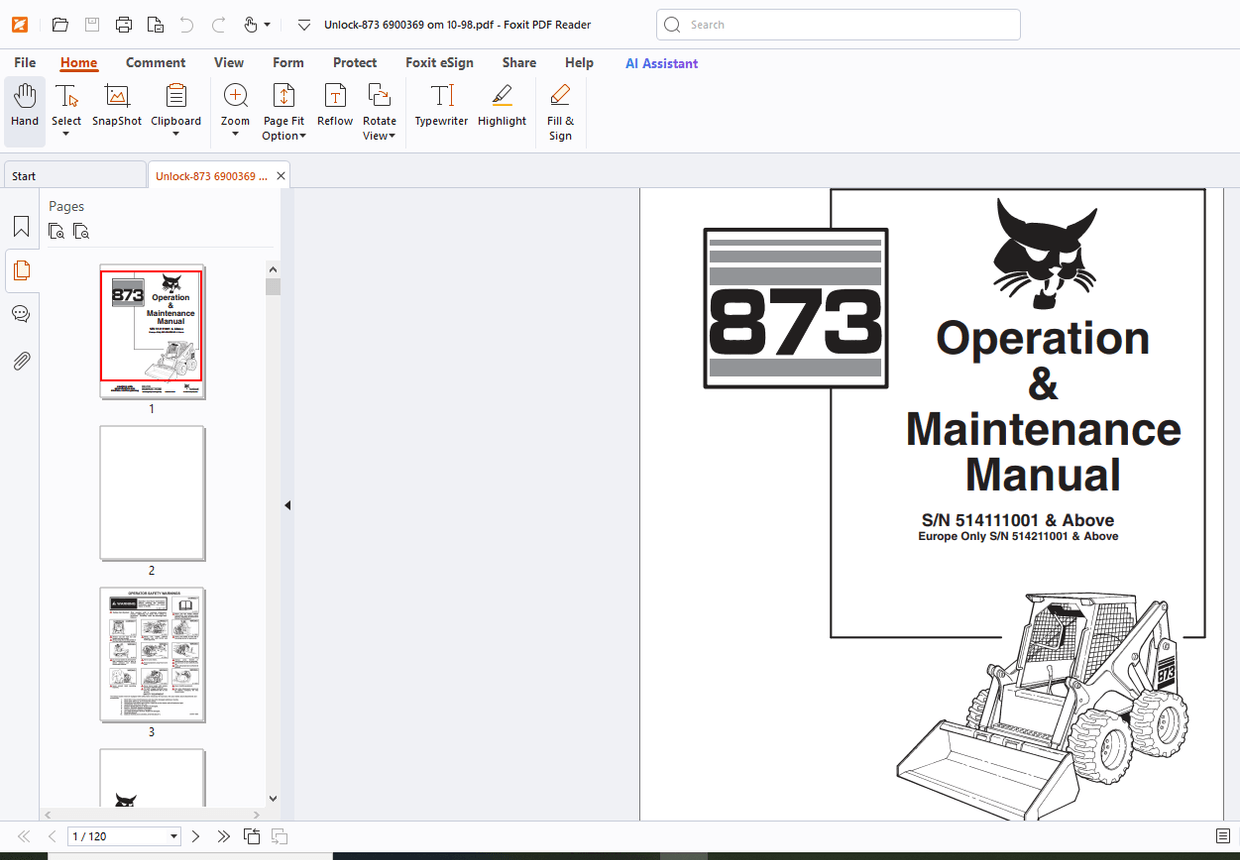Open the Bookmarks side panel
The width and height of the screenshot is (1240, 860).
(x=21, y=226)
